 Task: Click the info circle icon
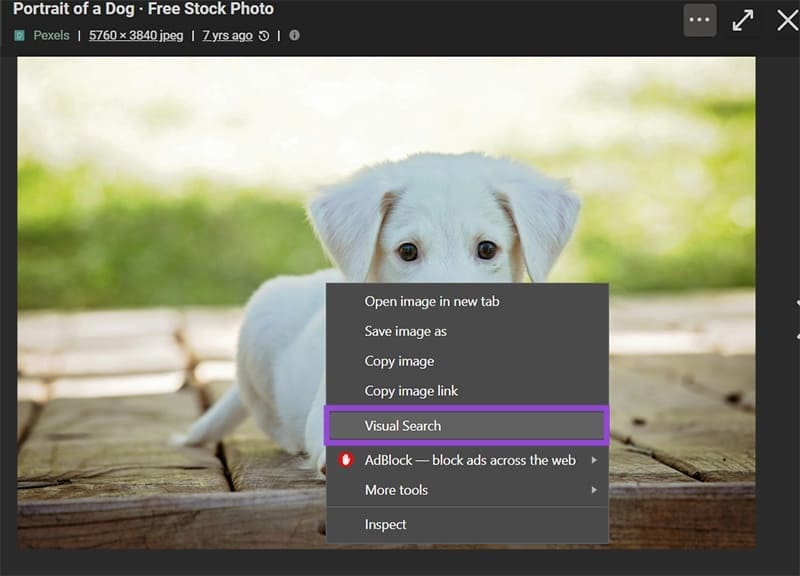(294, 35)
